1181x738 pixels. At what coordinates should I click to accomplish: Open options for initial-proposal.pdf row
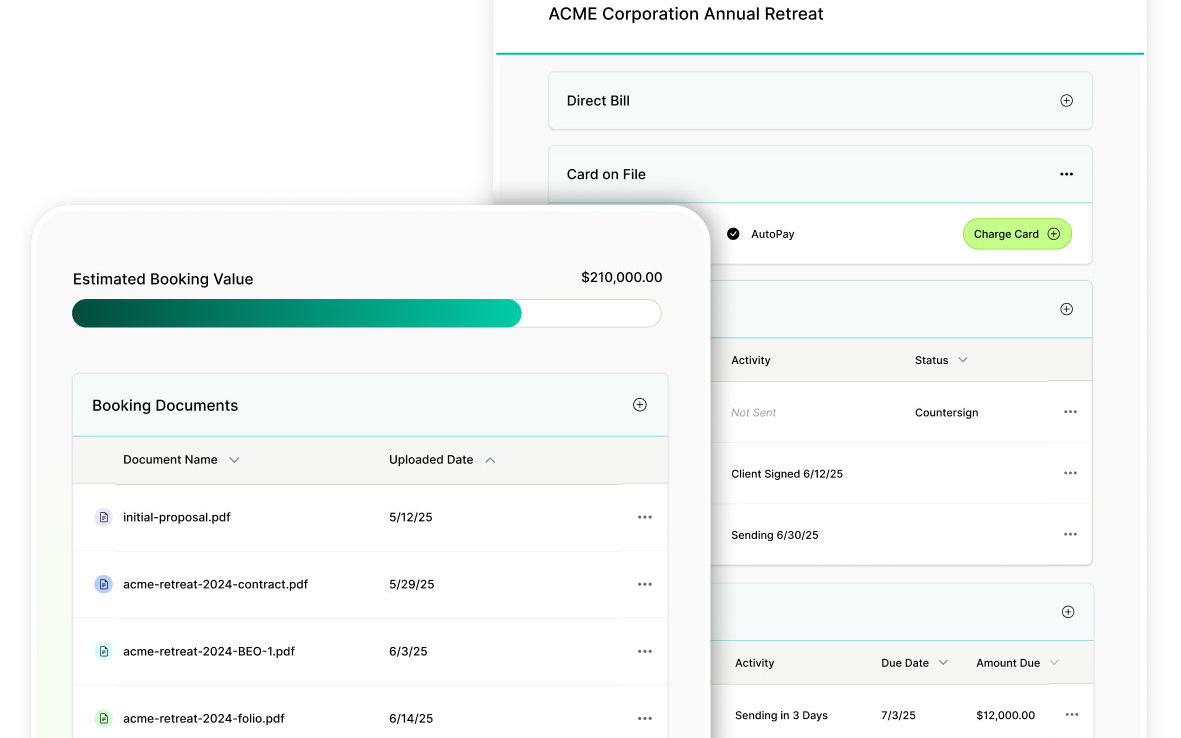(x=644, y=517)
